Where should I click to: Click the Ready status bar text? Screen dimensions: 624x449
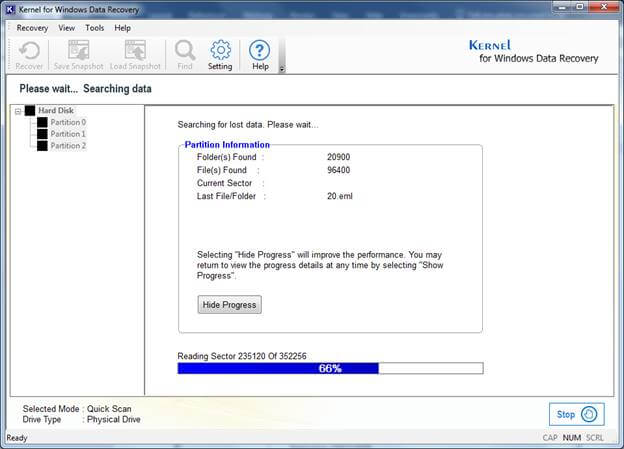(x=17, y=438)
